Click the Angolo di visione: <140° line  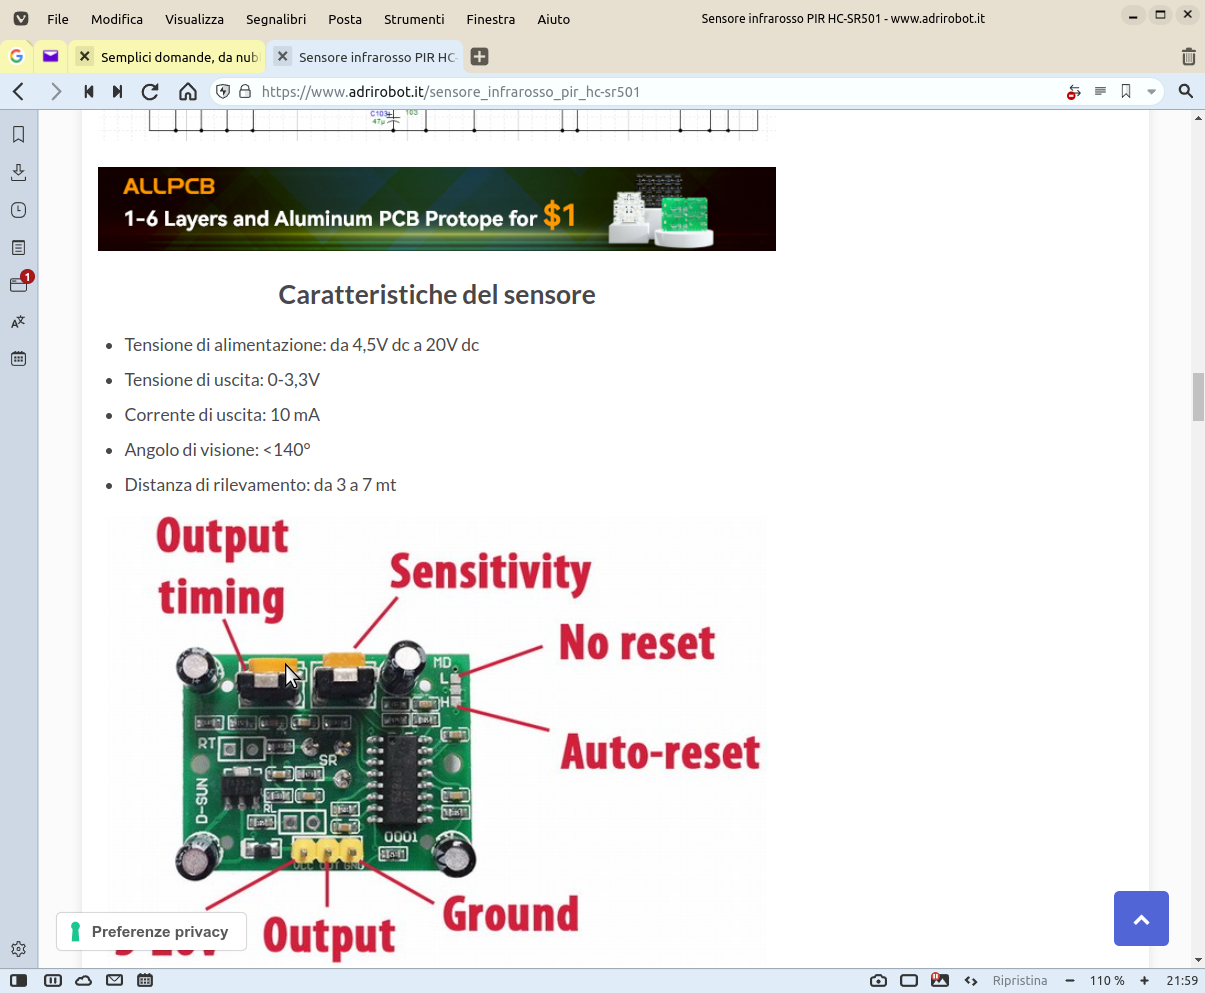pyautogui.click(x=217, y=450)
